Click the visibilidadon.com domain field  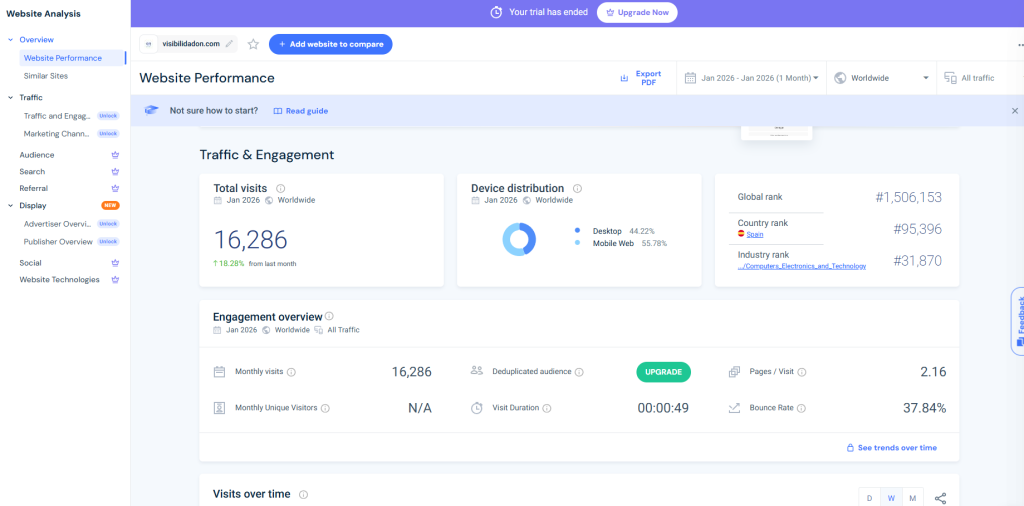[x=188, y=44]
